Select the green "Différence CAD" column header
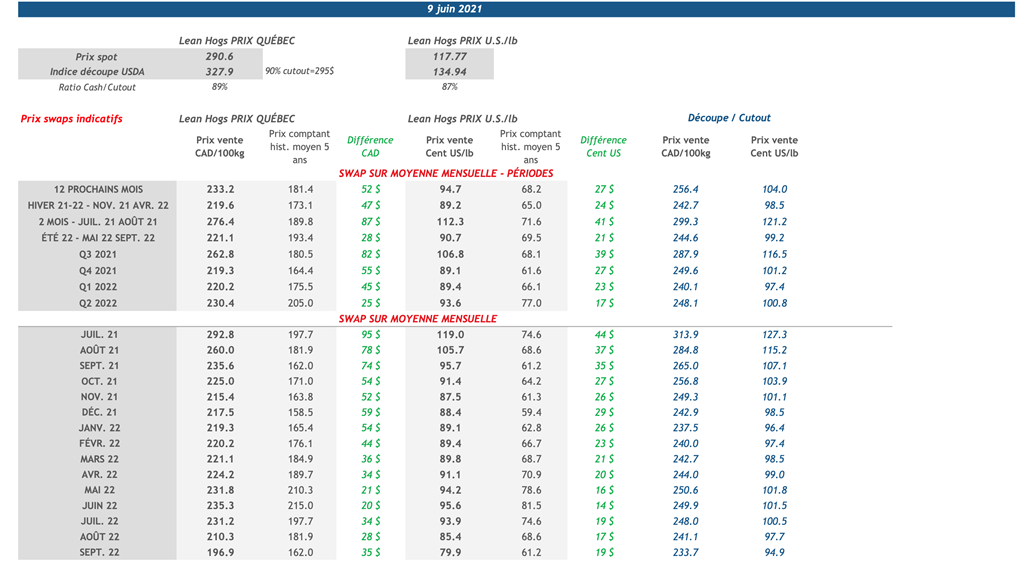The image size is (1024, 561). (370, 147)
